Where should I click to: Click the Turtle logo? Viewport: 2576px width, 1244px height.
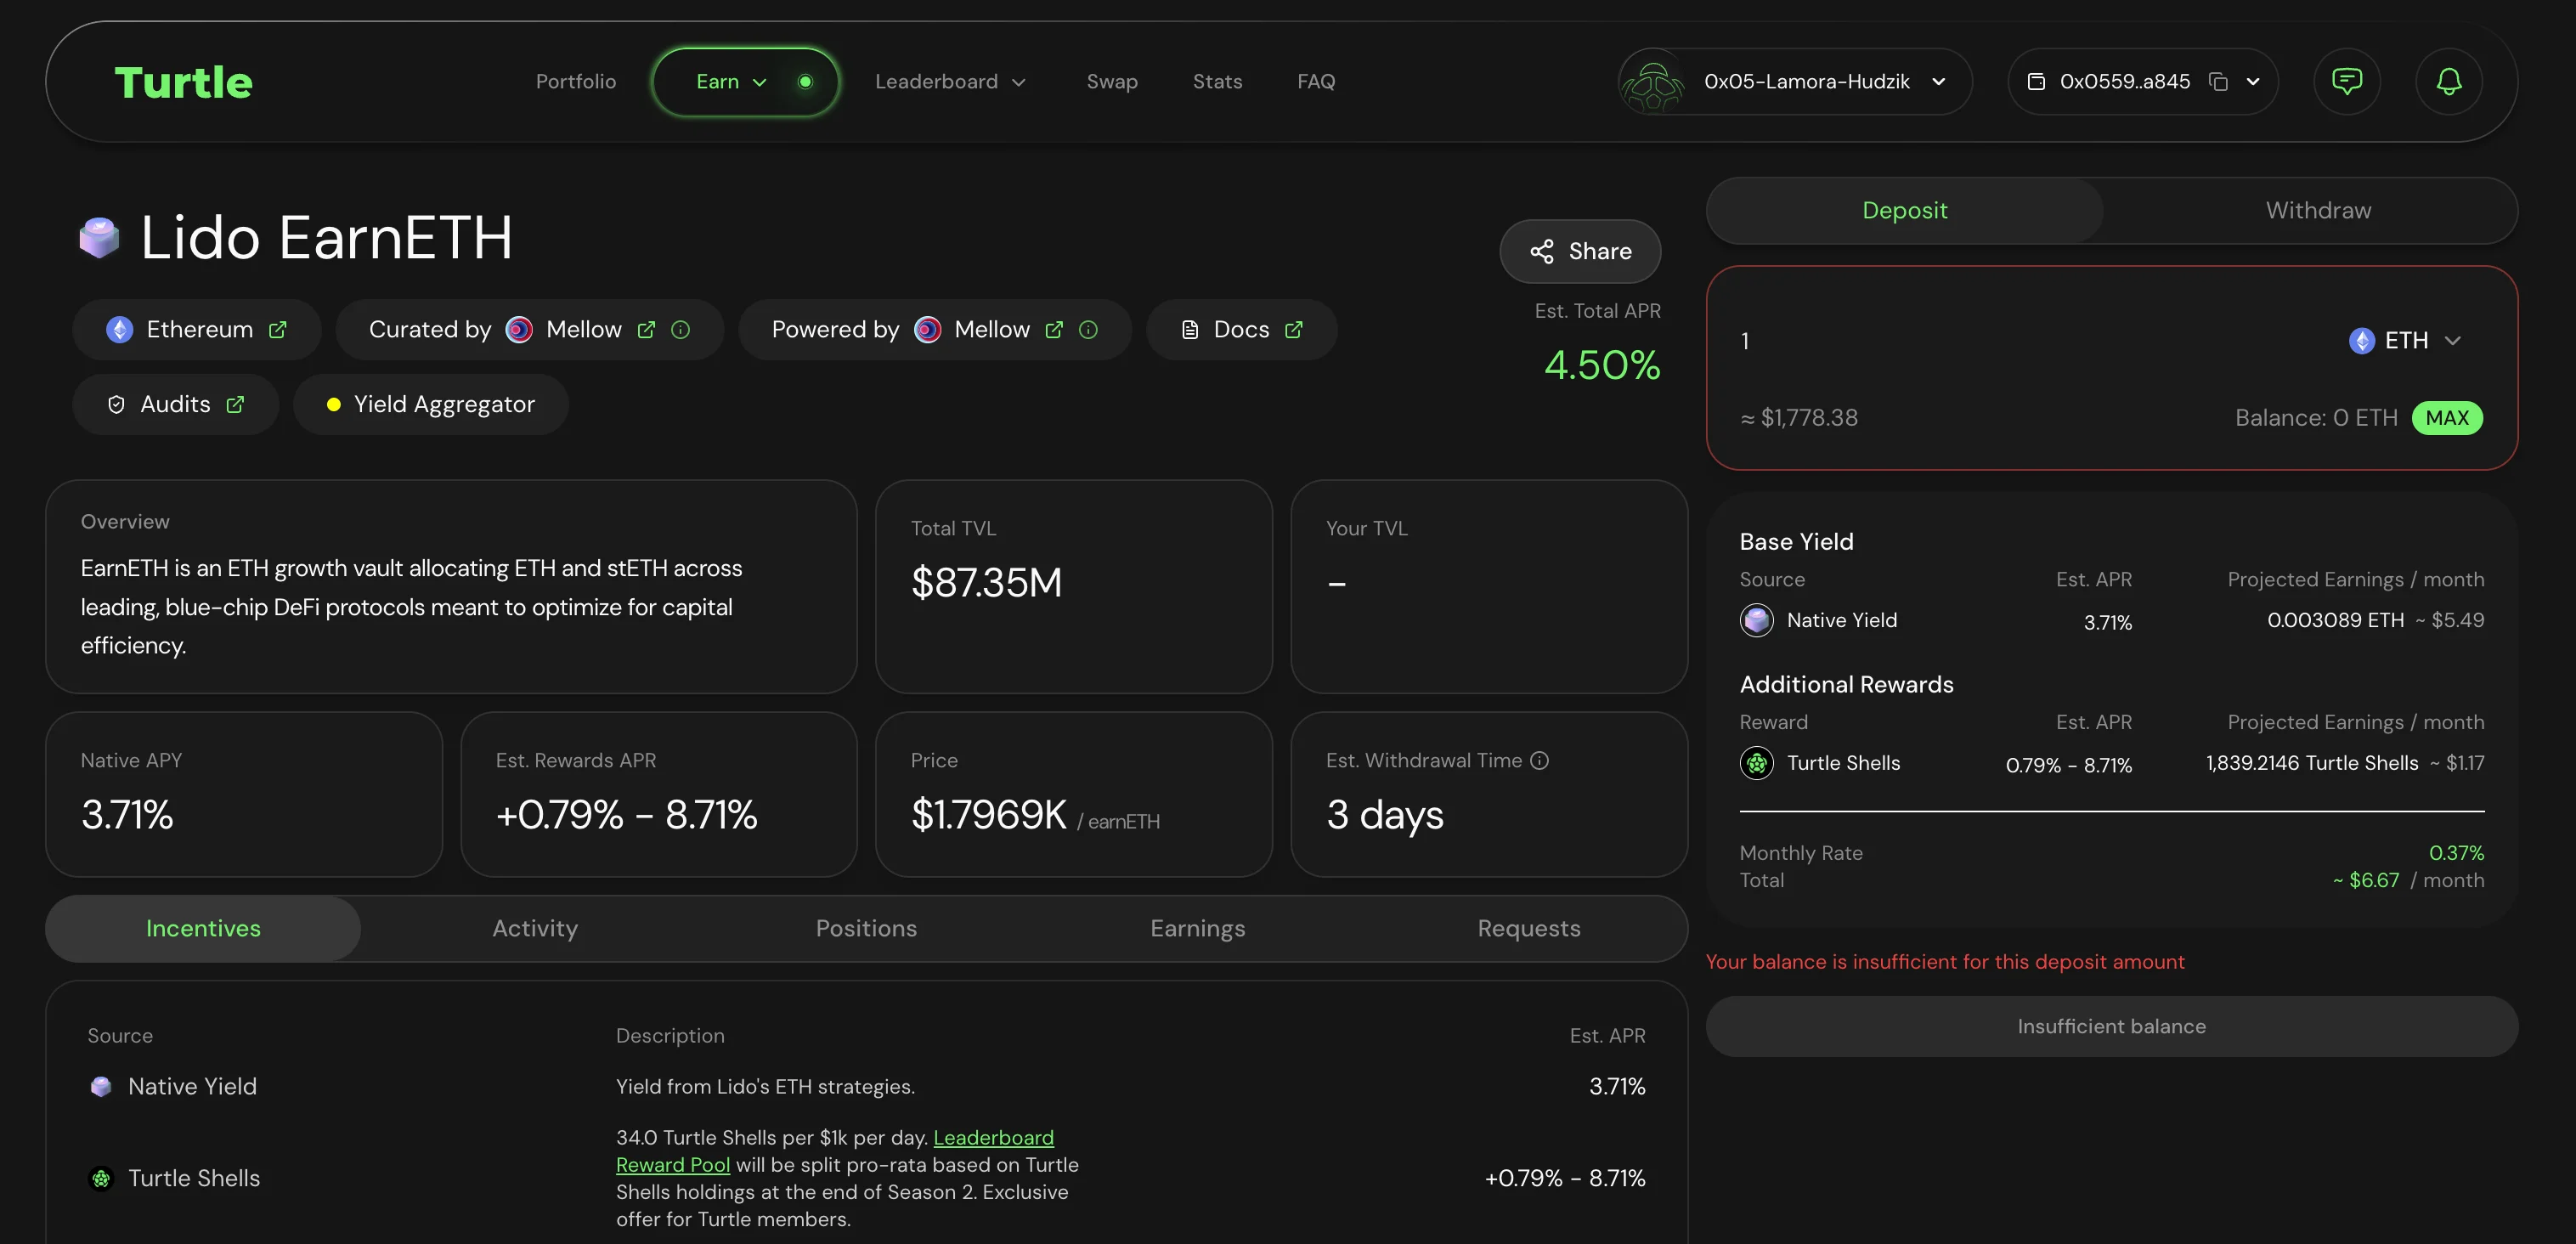click(x=183, y=82)
